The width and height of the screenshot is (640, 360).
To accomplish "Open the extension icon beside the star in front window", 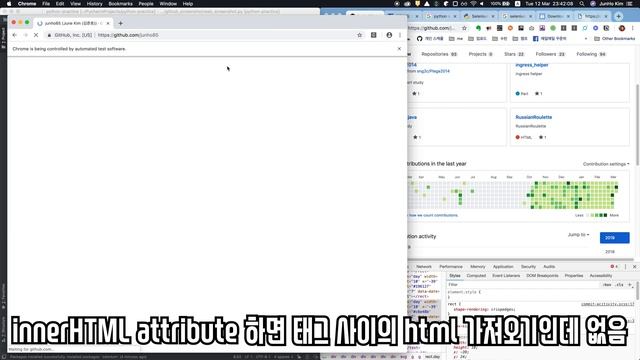I will click(373, 35).
